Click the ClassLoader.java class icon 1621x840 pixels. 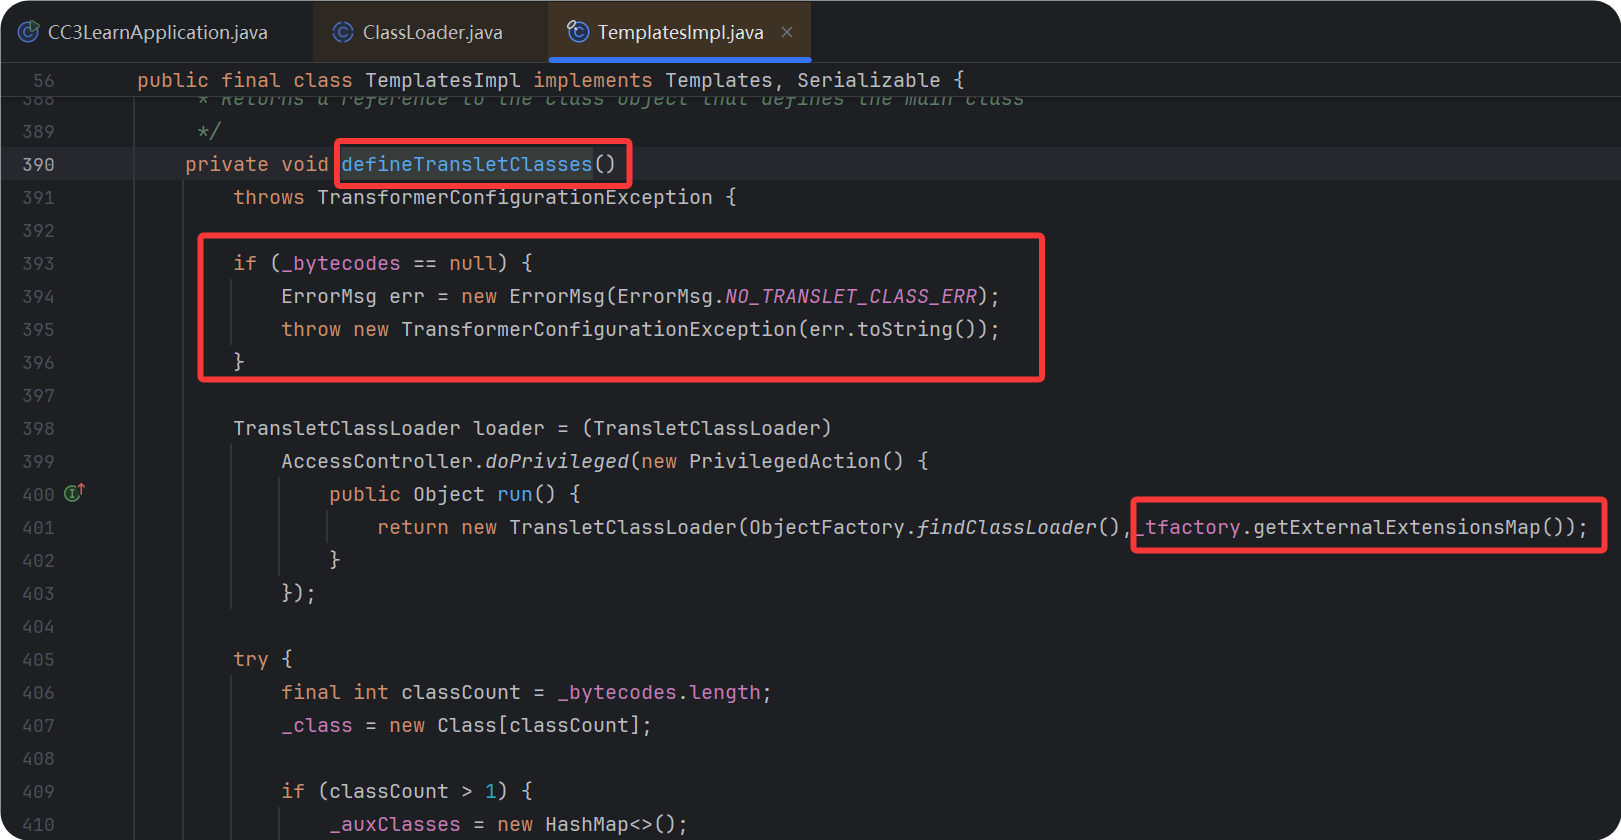point(343,32)
